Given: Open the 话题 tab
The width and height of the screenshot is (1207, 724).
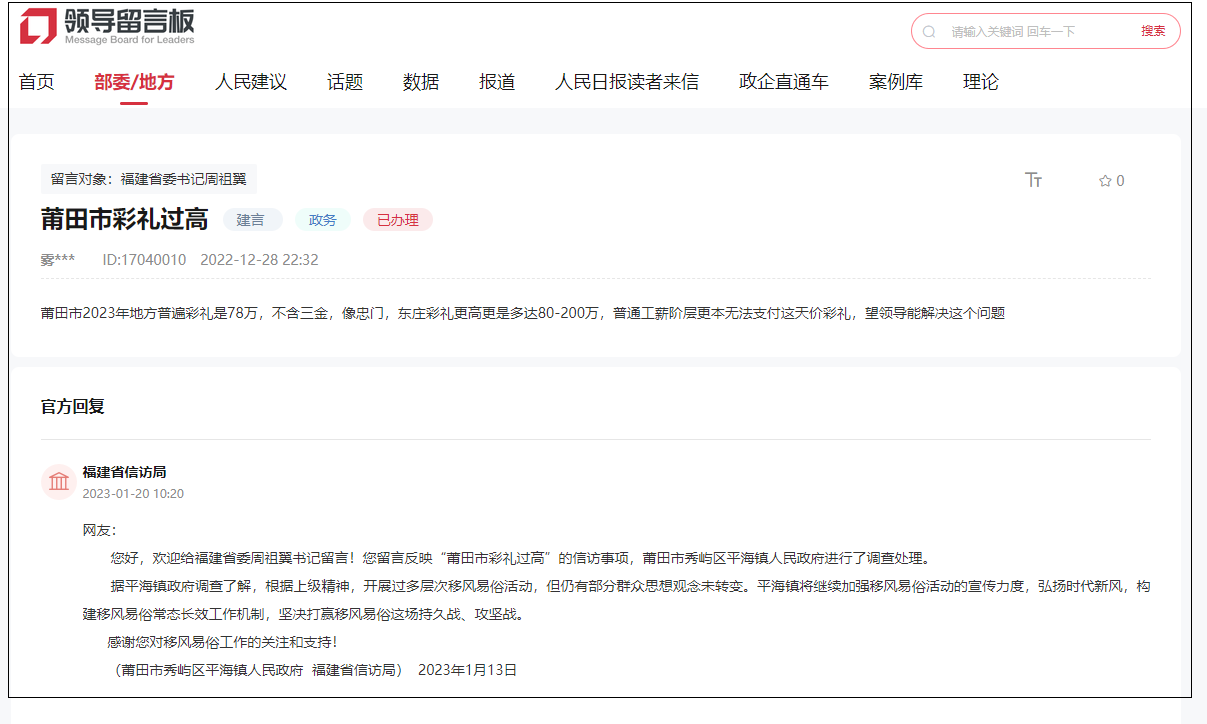Looking at the screenshot, I should coord(343,81).
